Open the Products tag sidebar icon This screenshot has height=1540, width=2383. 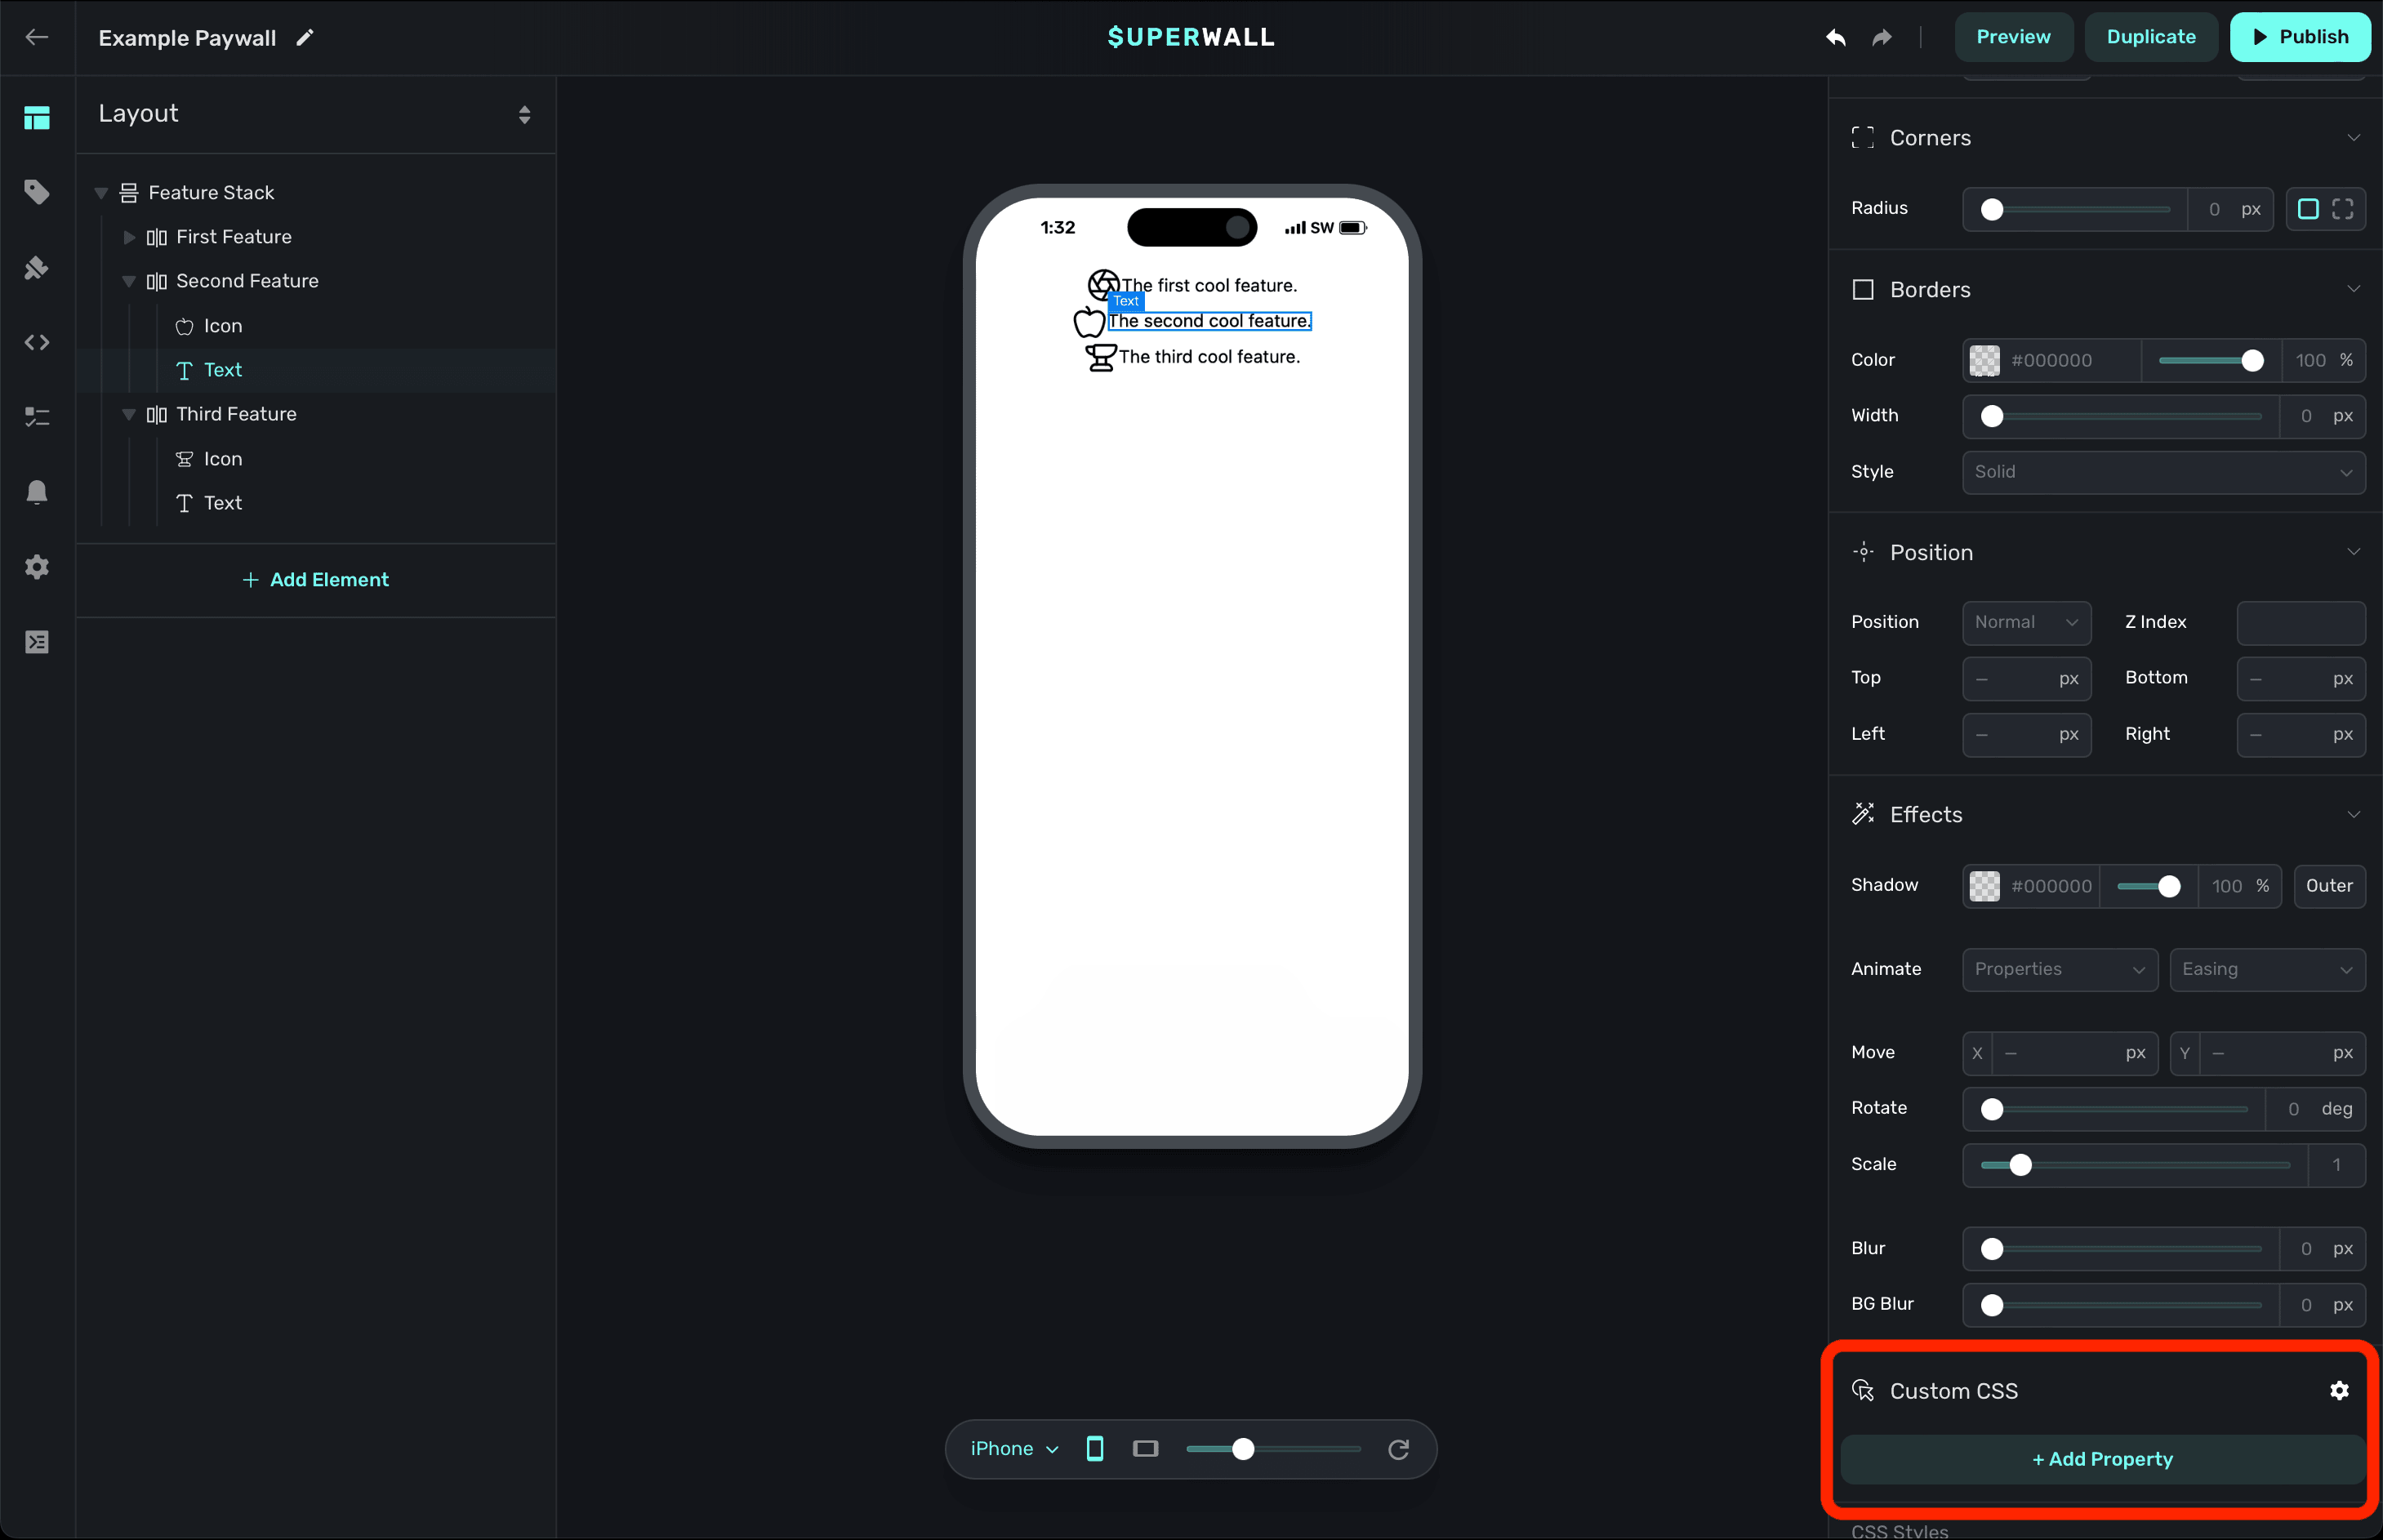coord(37,191)
